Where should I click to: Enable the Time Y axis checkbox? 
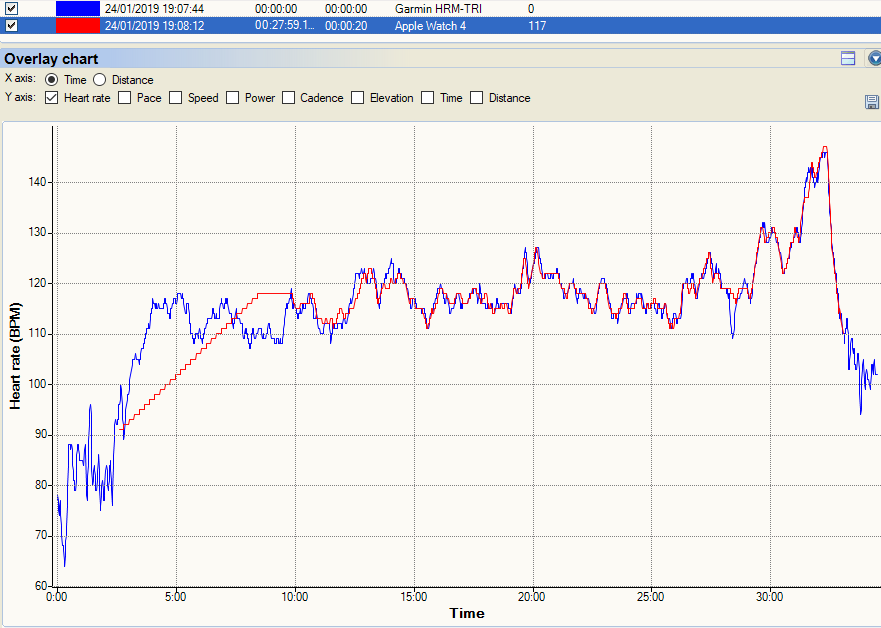[428, 98]
